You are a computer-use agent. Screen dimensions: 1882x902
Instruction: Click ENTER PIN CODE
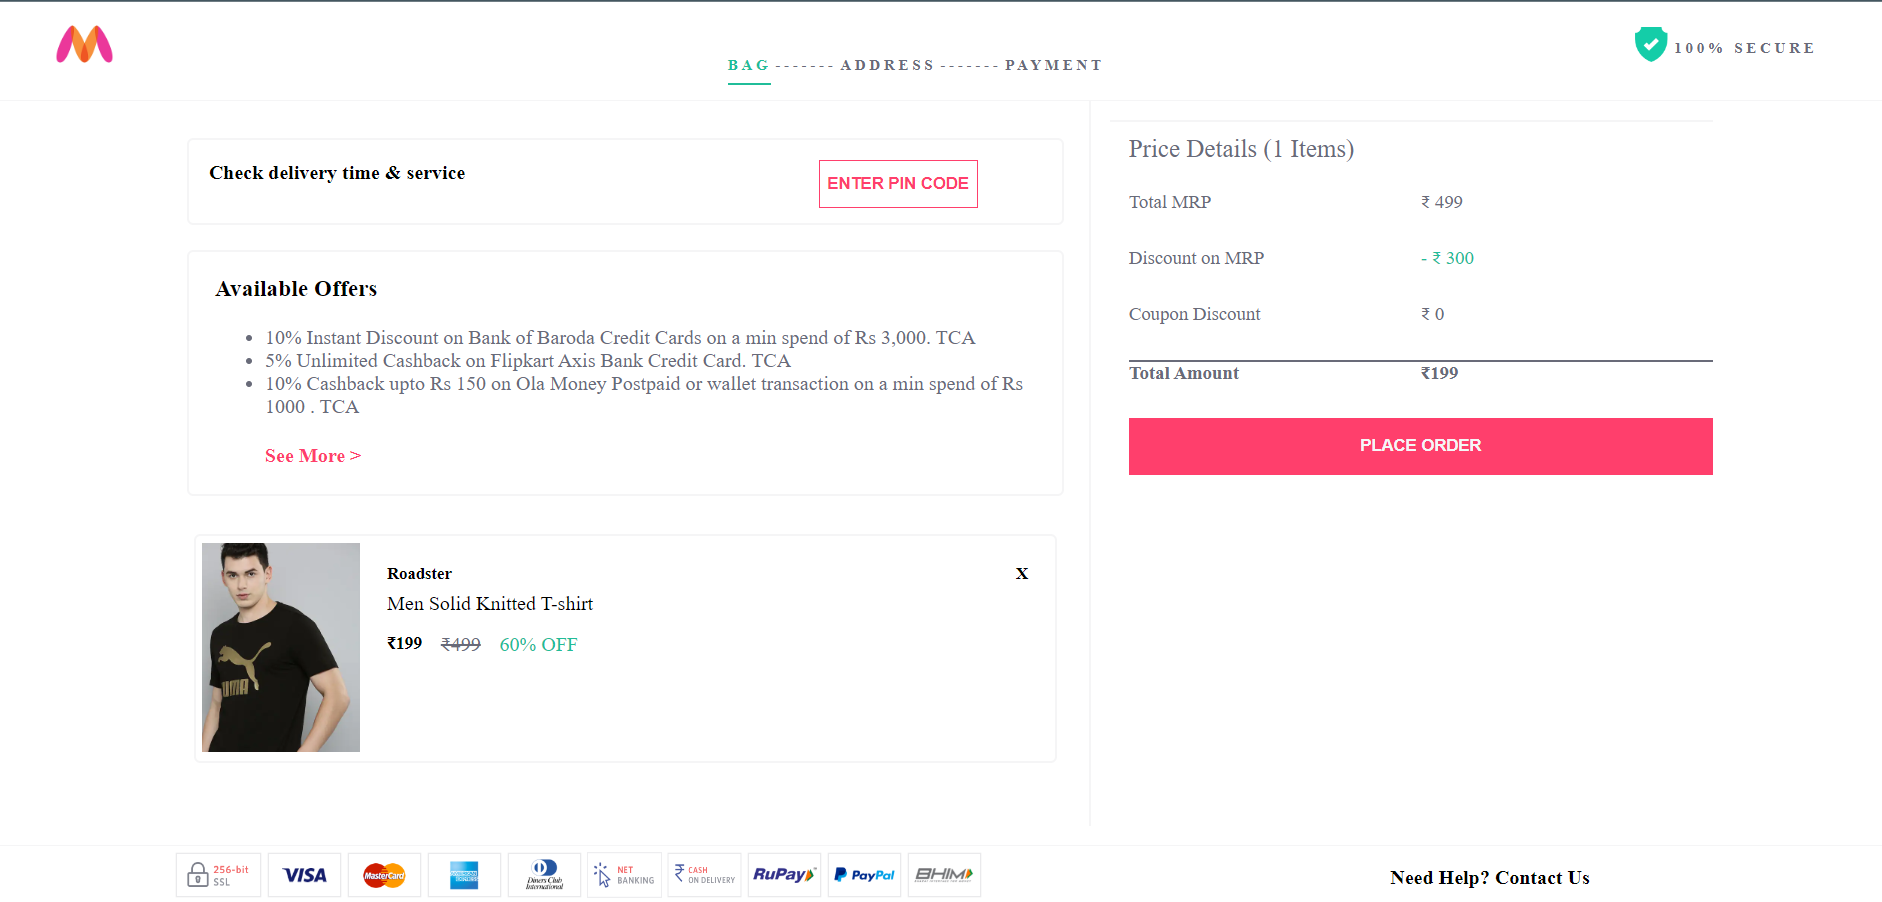[x=897, y=183]
